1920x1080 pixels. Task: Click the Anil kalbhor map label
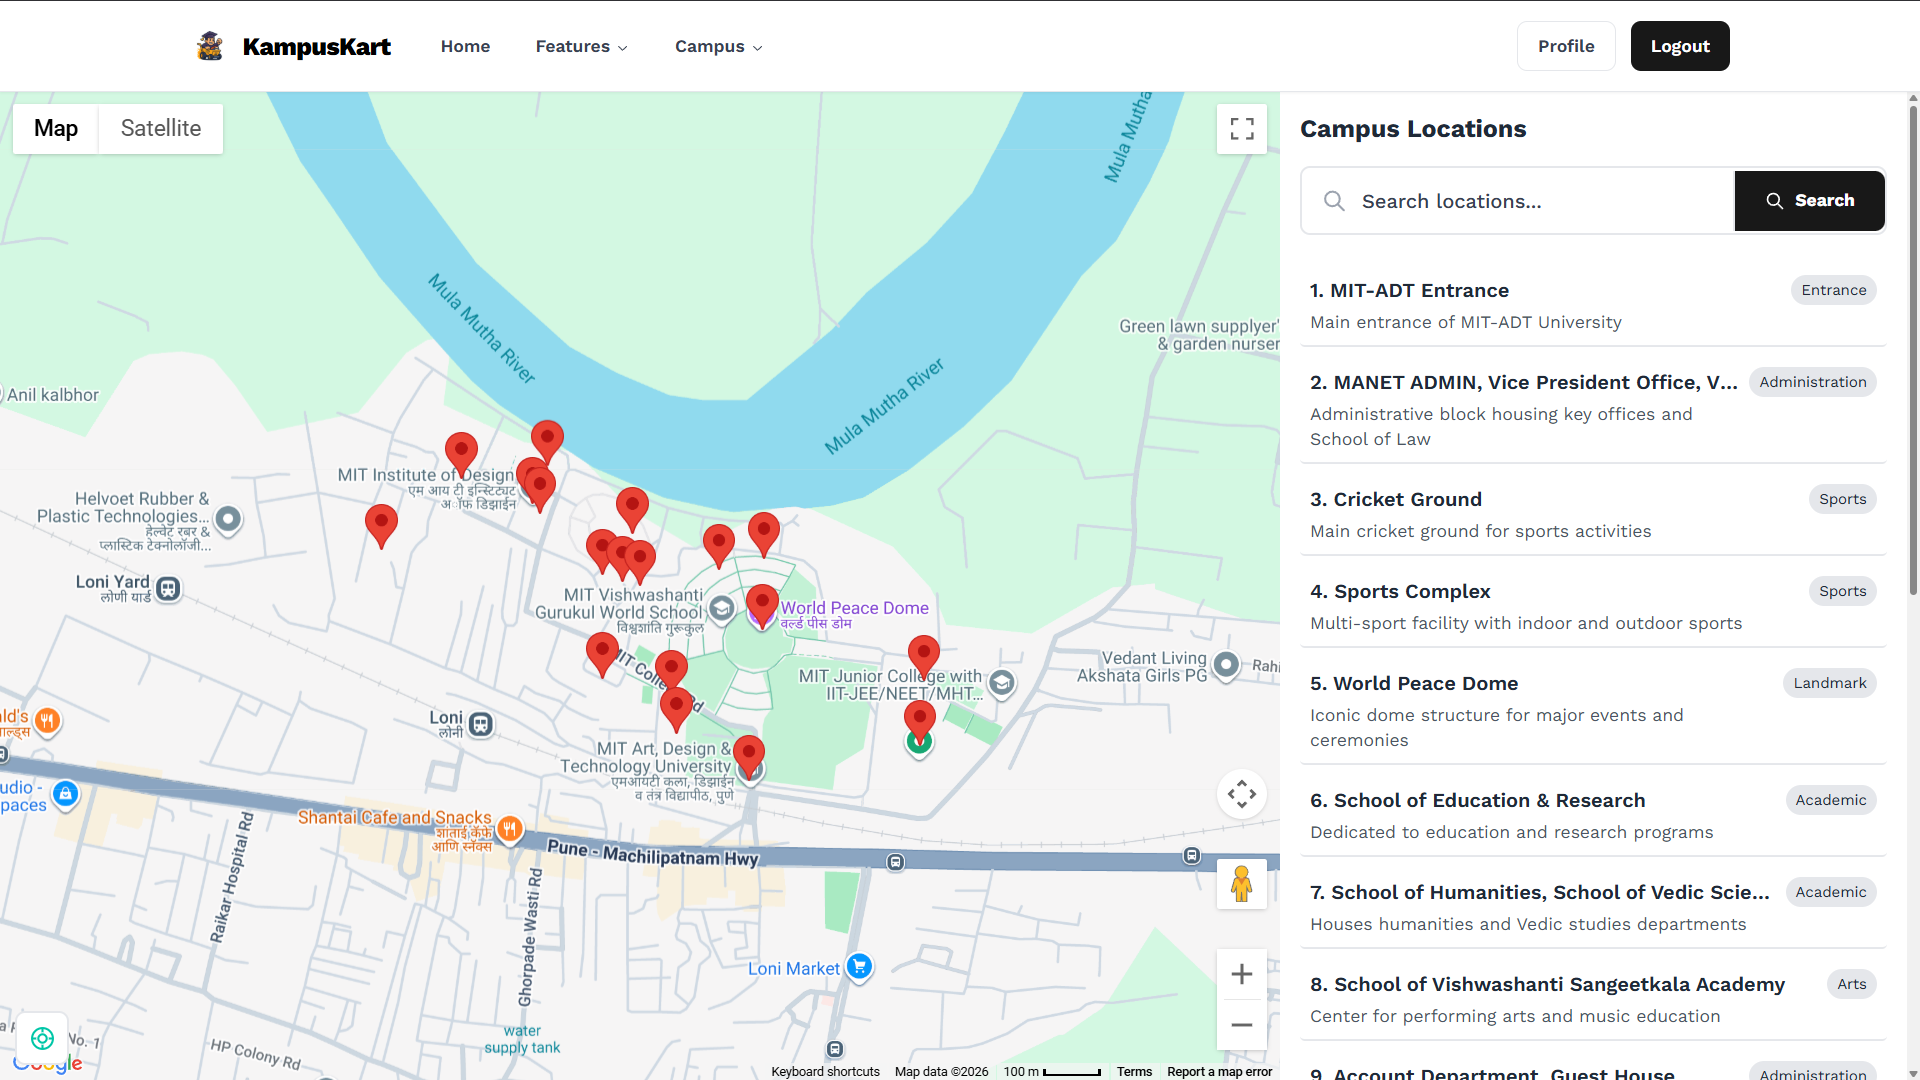coord(53,395)
